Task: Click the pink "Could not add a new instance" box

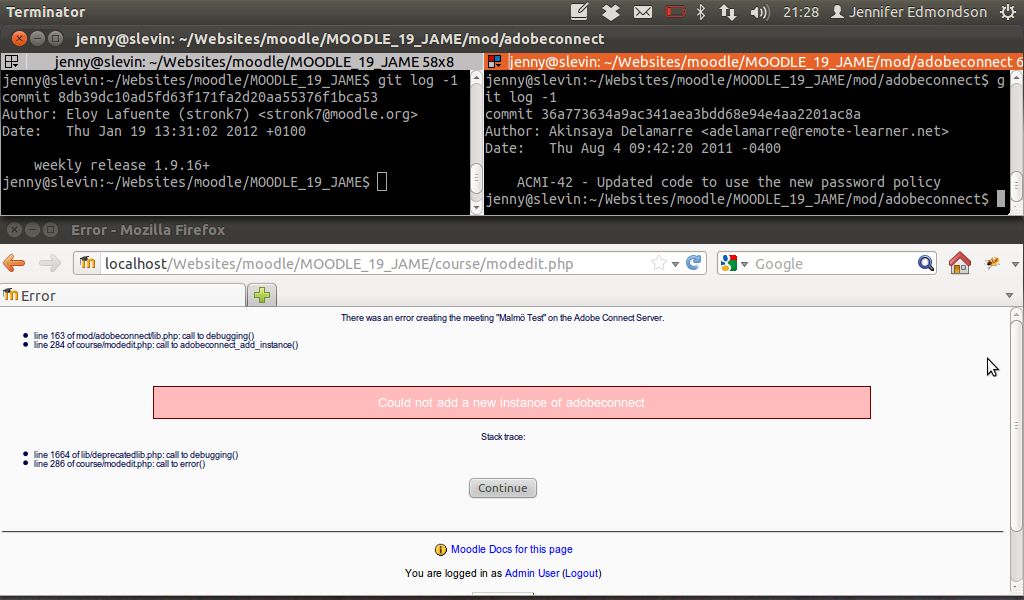Action: [511, 402]
